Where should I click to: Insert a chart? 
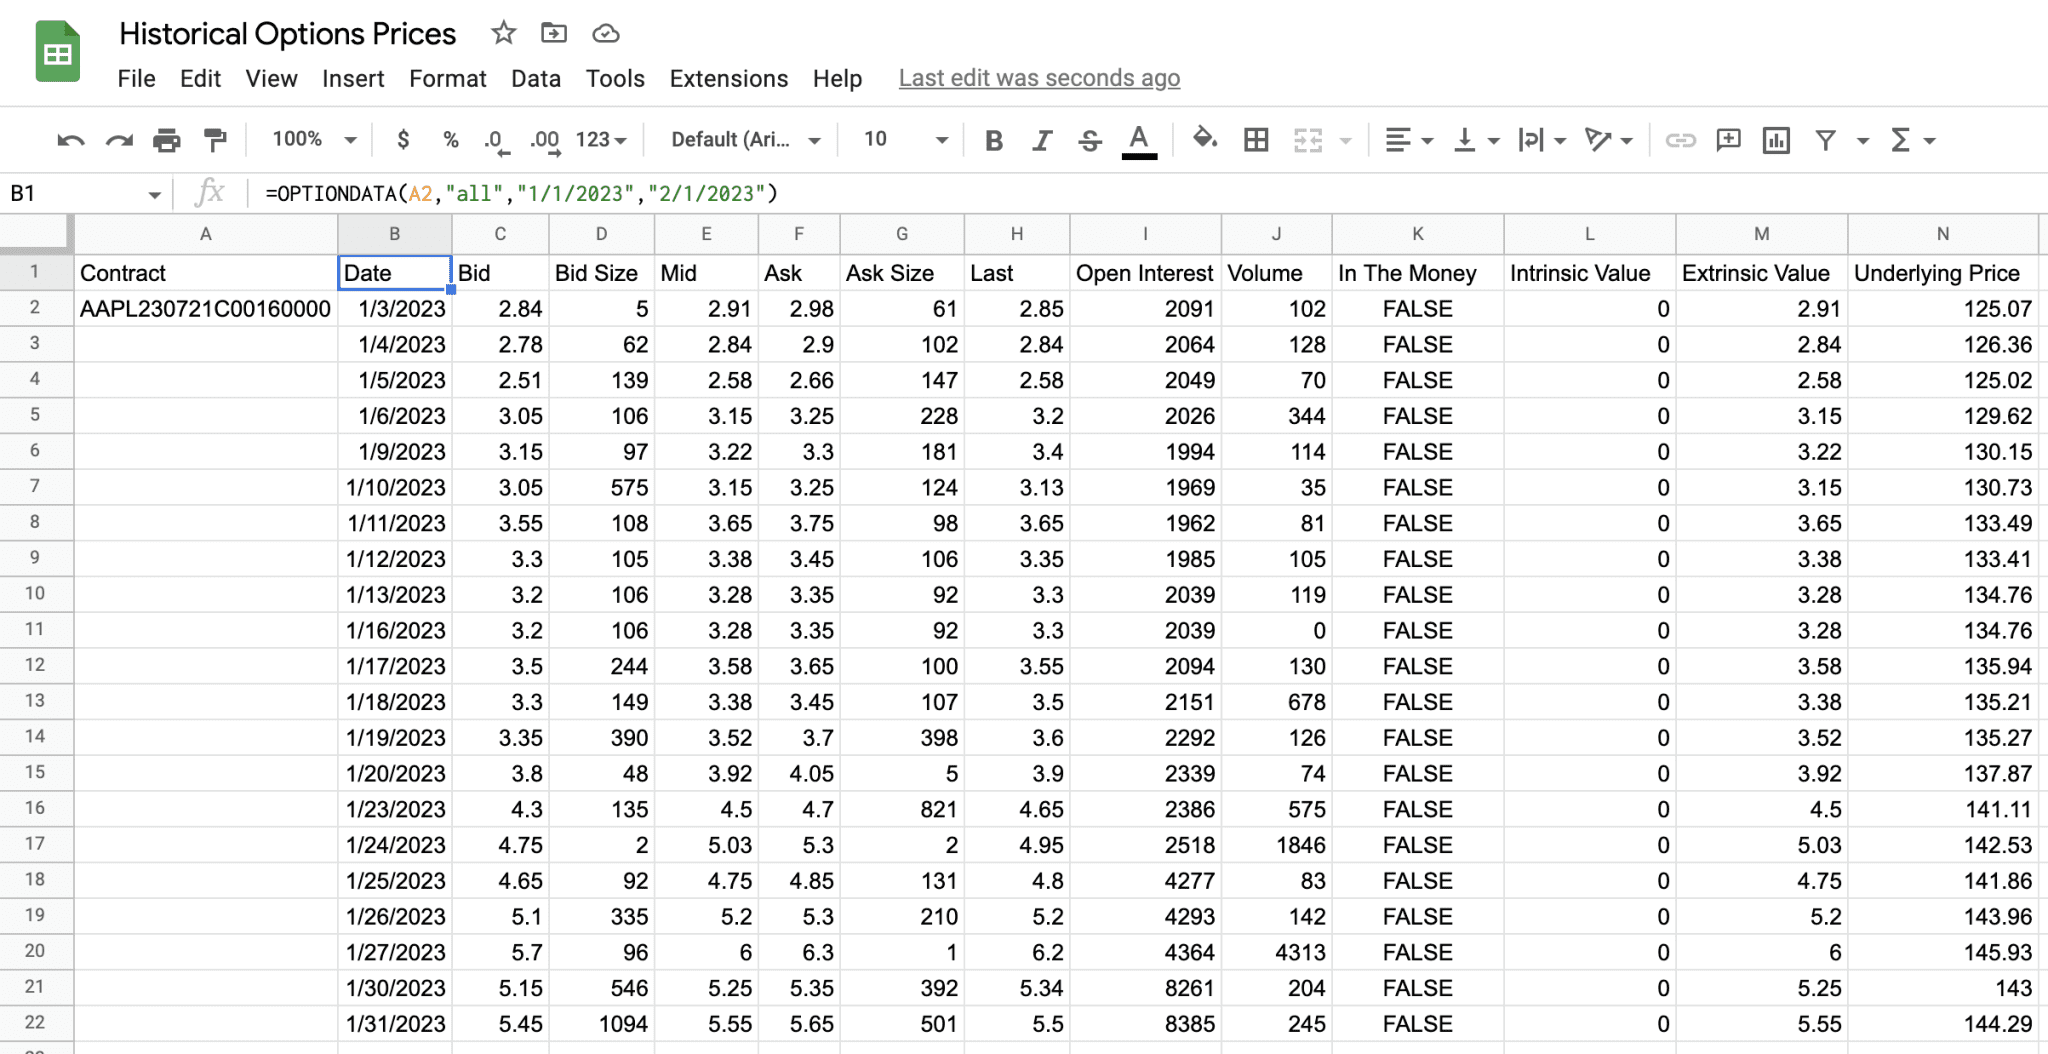pos(1775,140)
